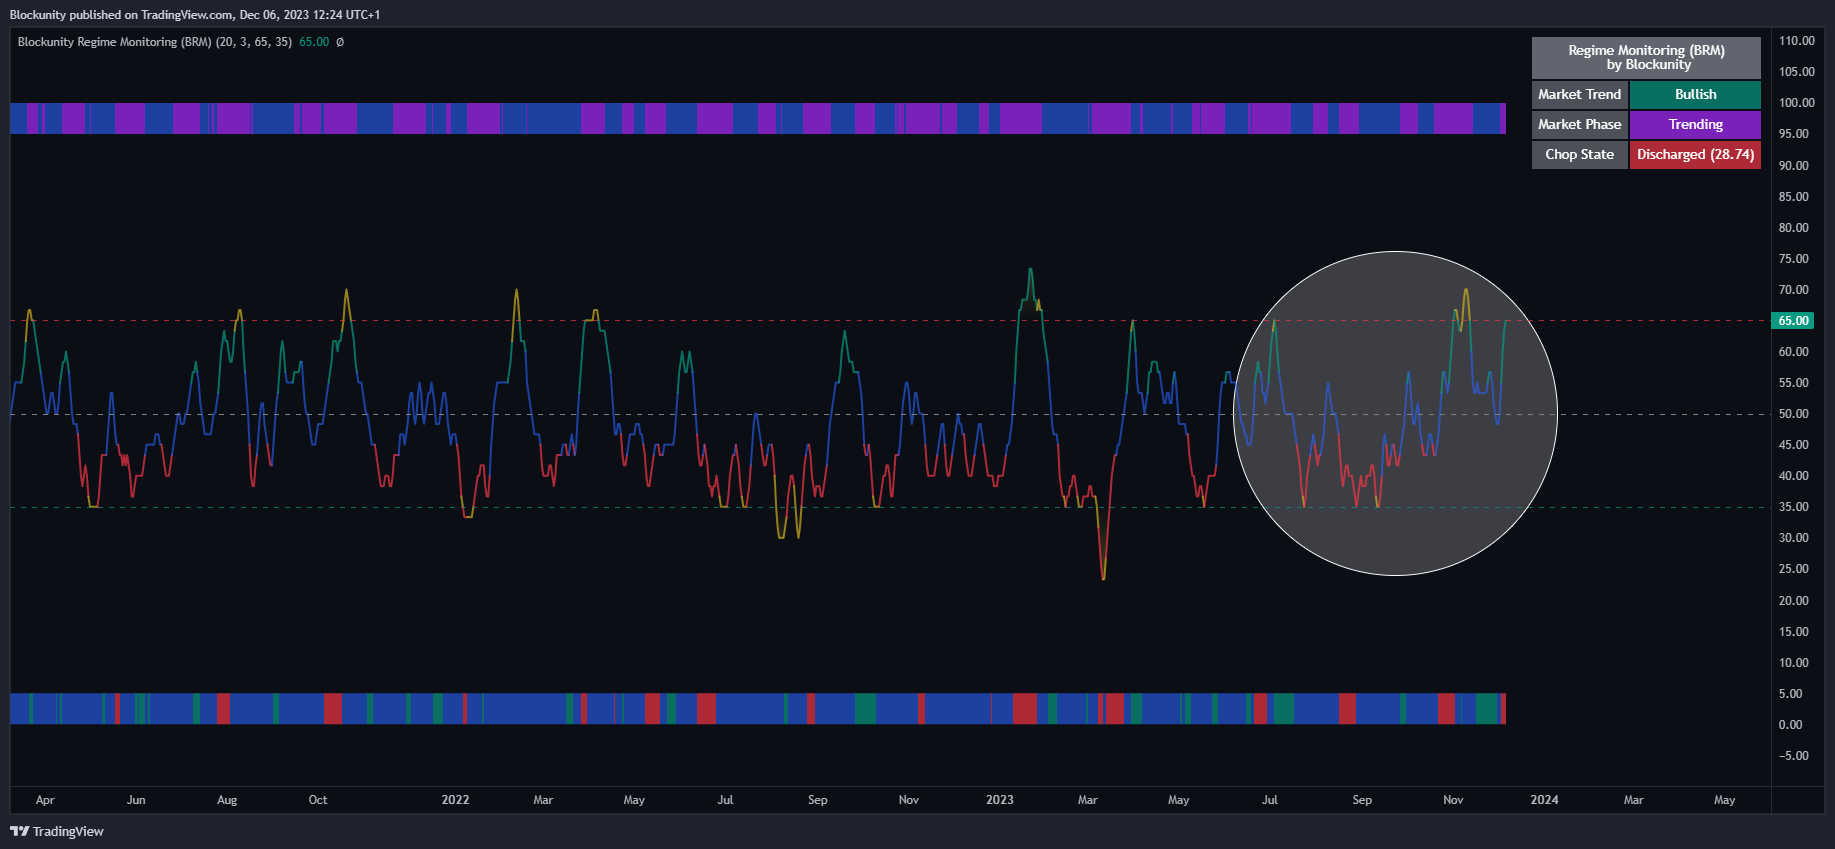Click the null symbol after 65.00 in legend
Viewport: 1835px width, 849px height.
point(340,42)
